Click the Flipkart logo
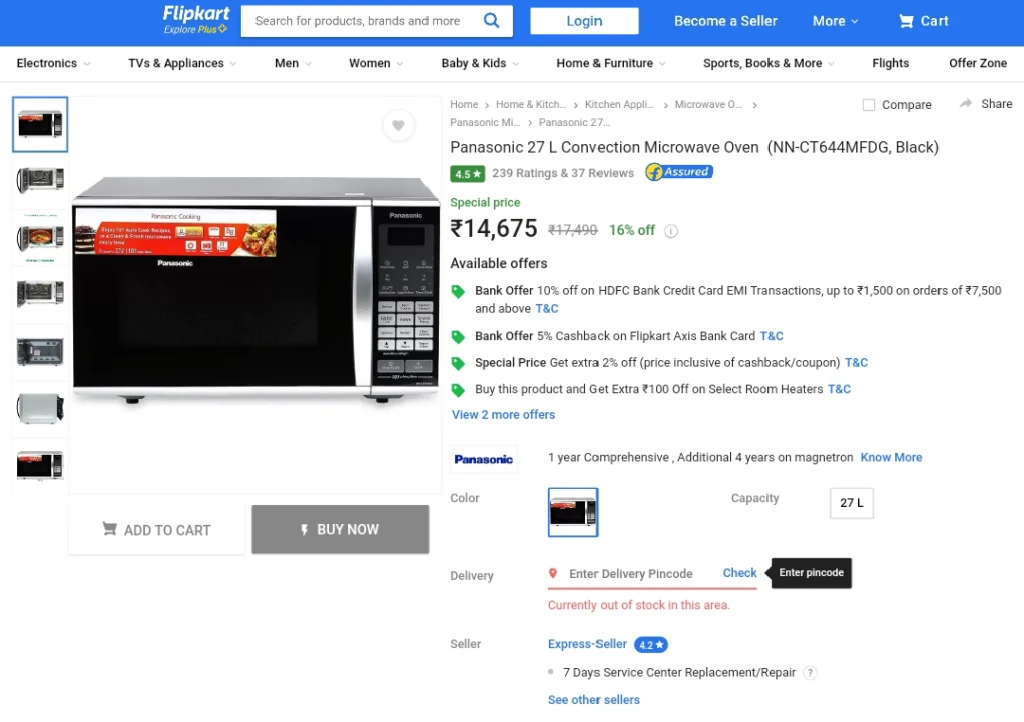 tap(196, 14)
